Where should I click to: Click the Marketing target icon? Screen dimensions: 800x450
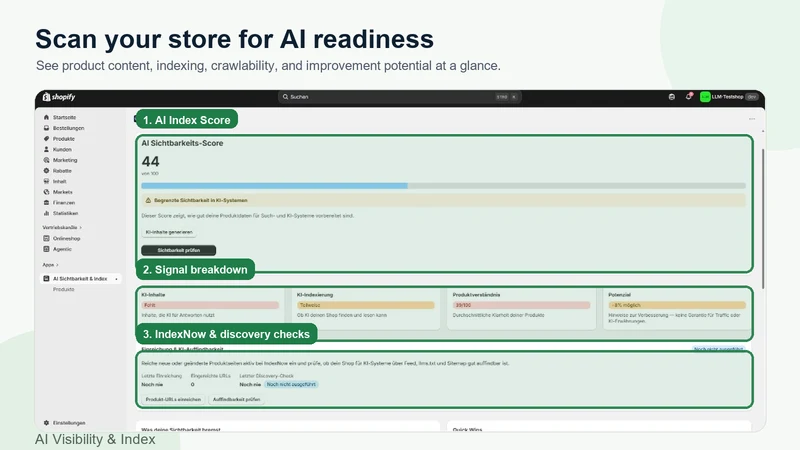pos(46,160)
